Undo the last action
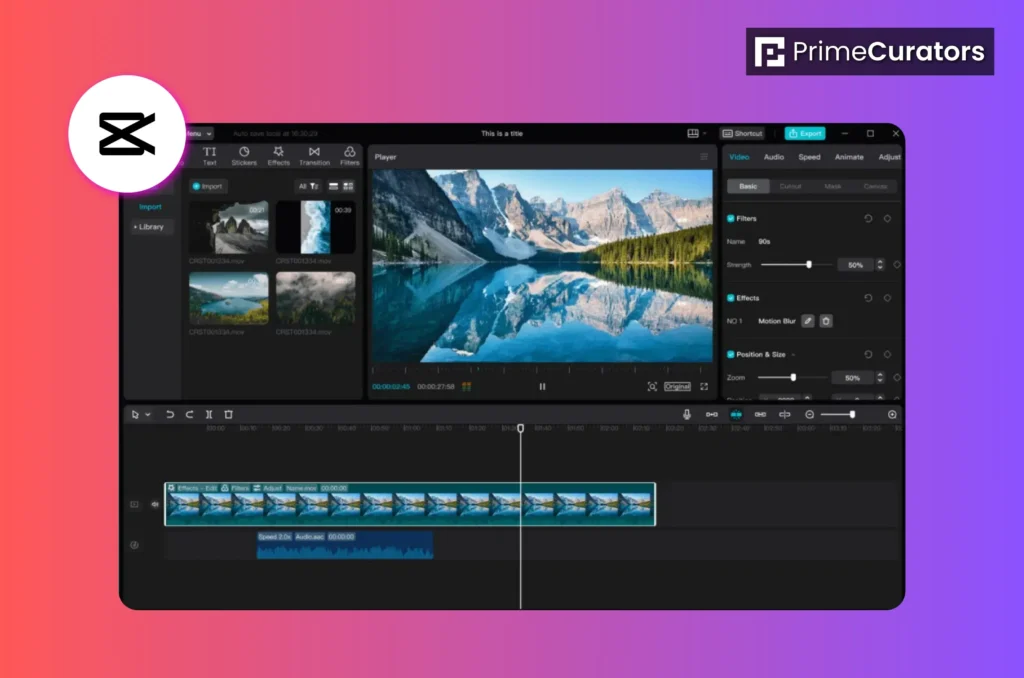 169,414
